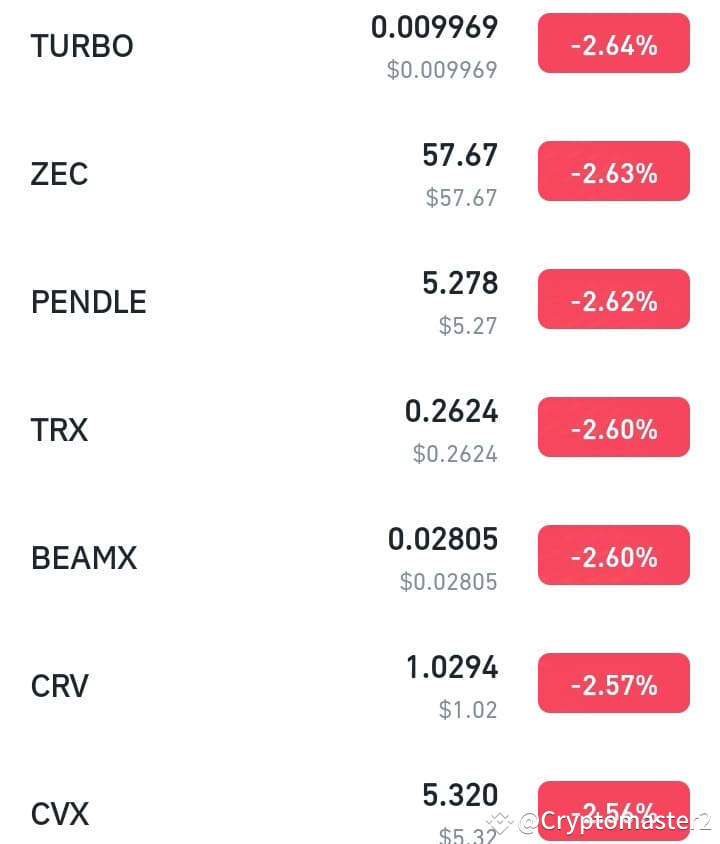Tap the TRX -2.60% change badge

[x=613, y=427]
